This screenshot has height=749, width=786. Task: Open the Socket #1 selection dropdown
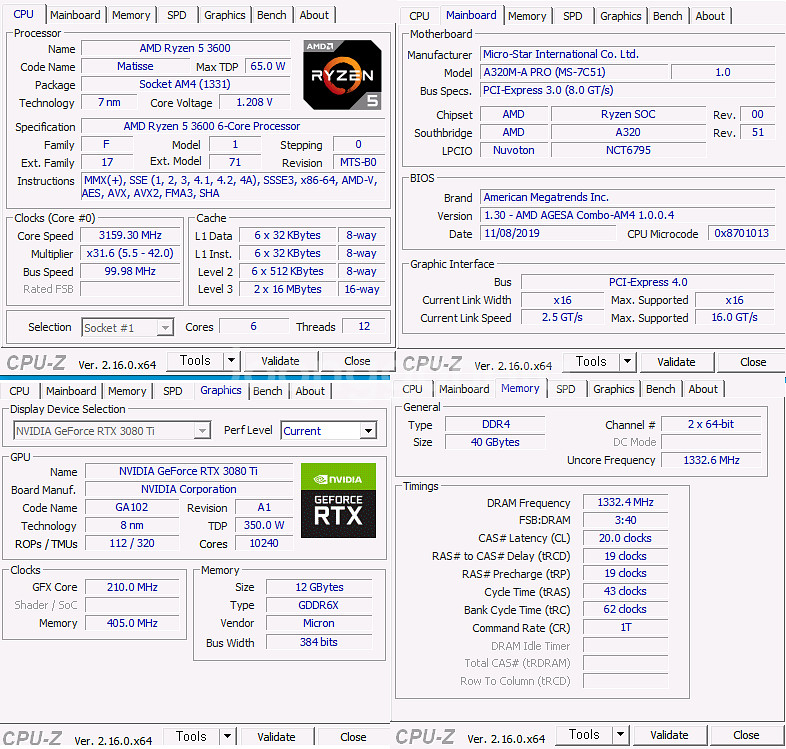pyautogui.click(x=165, y=328)
